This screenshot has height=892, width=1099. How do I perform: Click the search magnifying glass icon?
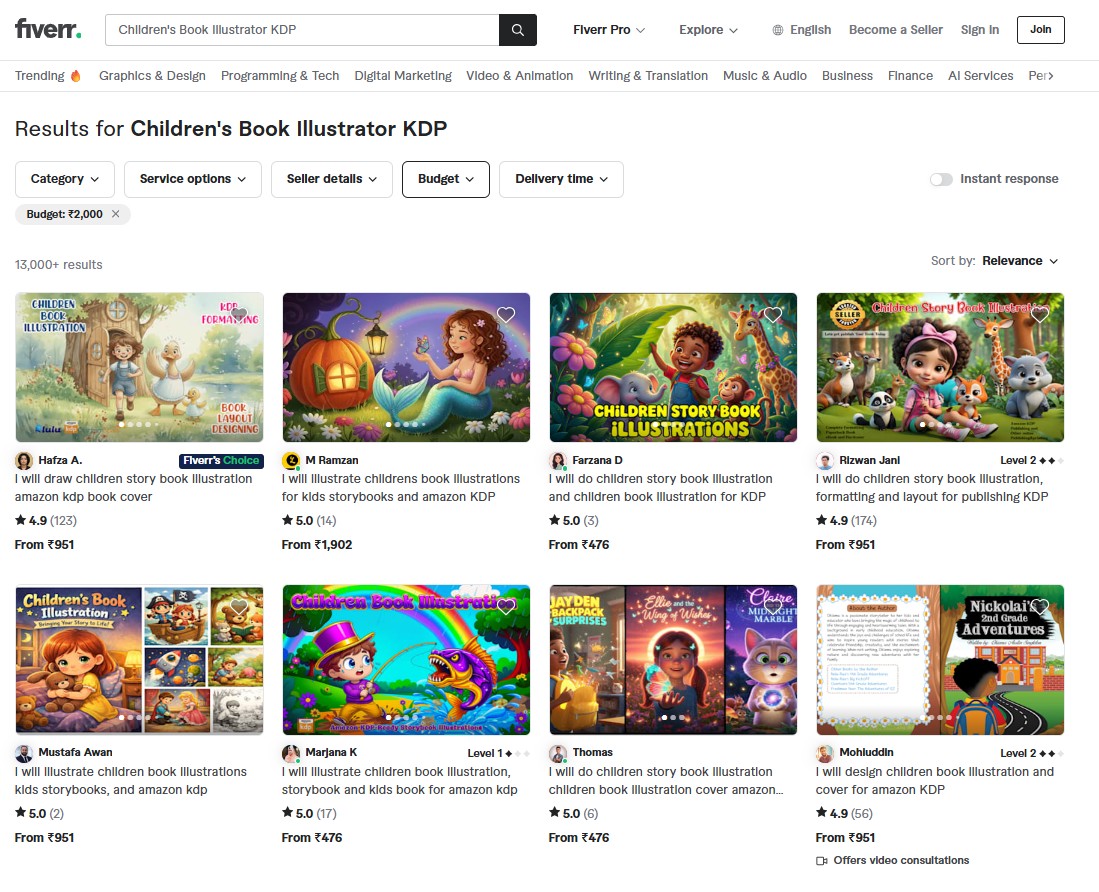click(518, 30)
